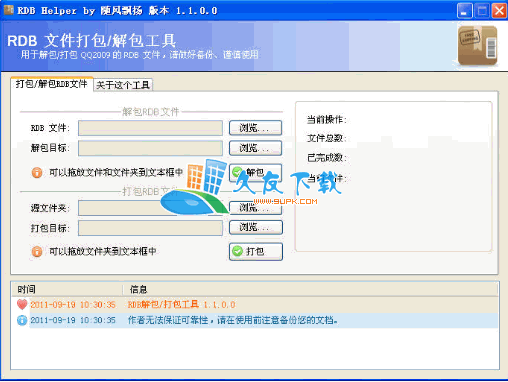The image size is (508, 382).
Task: Click the red heart icon in log list
Action: point(22,305)
